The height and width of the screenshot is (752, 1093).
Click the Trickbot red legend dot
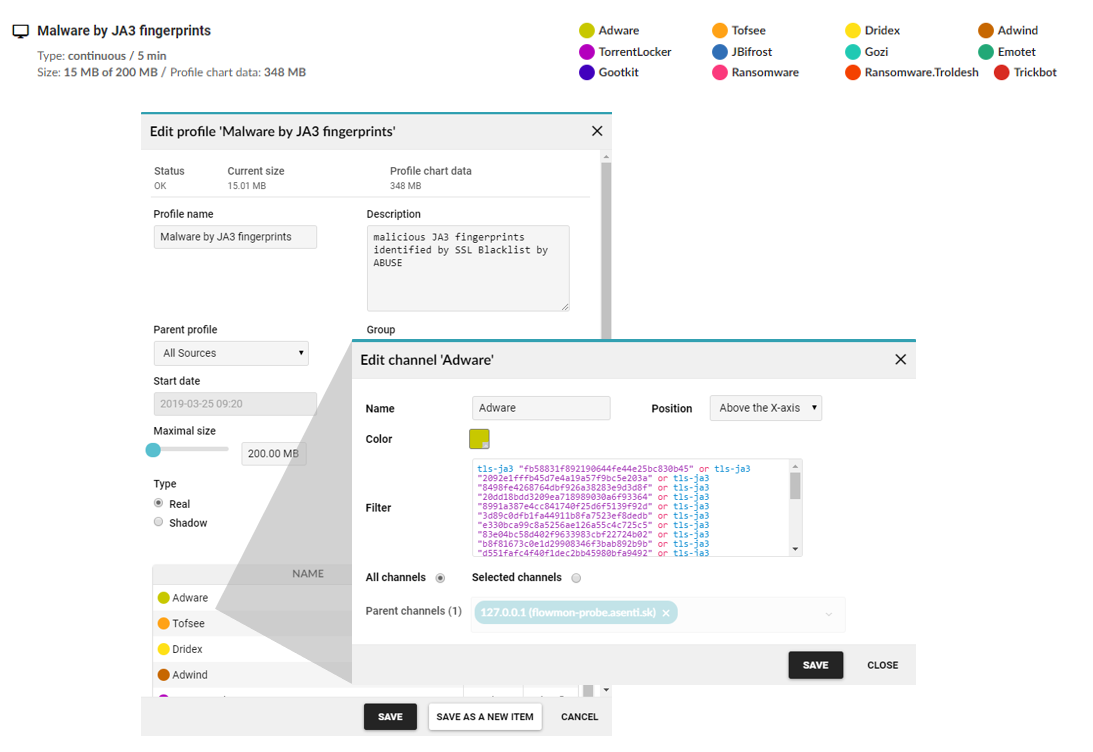[1002, 73]
